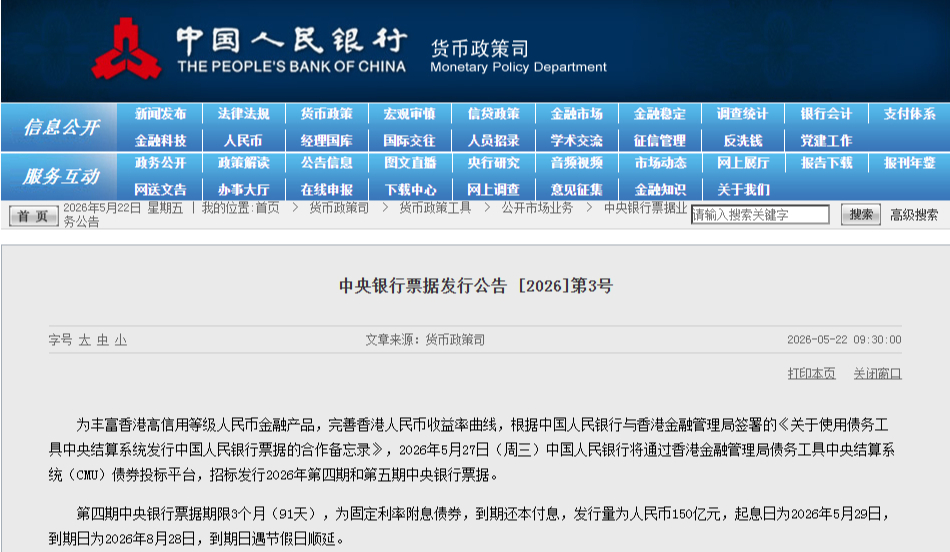950x552 pixels.
Task: Follow the 货币政策司 breadcrumb link
Action: tap(339, 208)
